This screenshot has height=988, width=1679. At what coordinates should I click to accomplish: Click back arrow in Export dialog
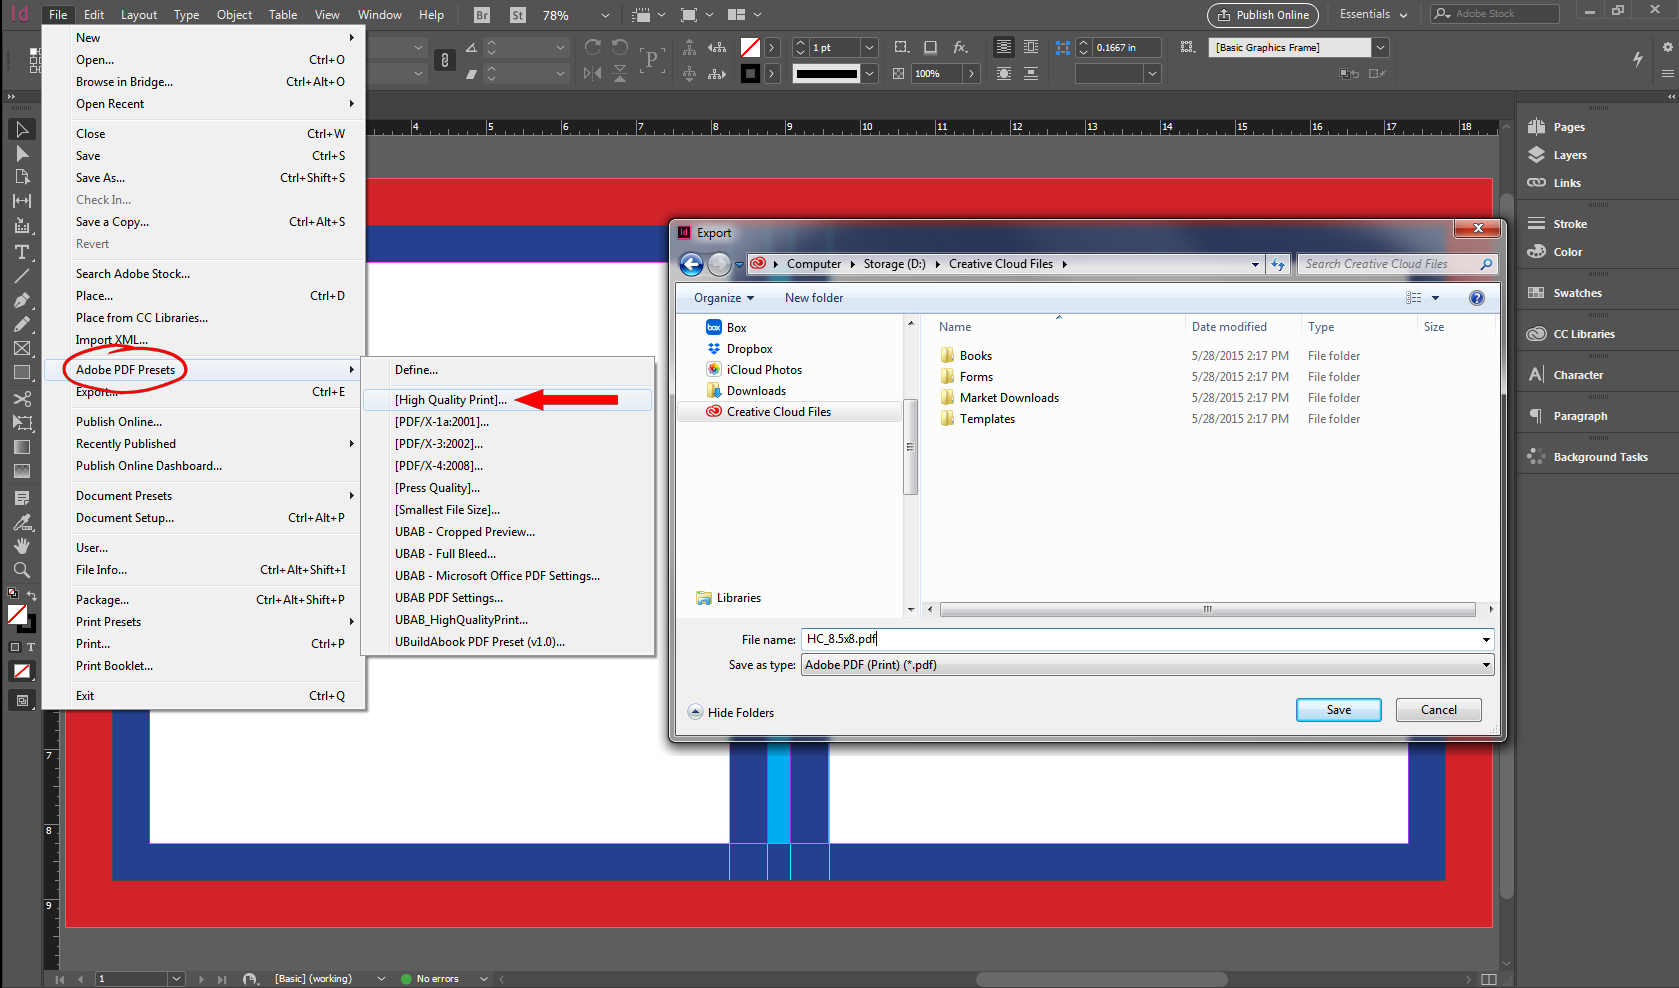tap(691, 264)
